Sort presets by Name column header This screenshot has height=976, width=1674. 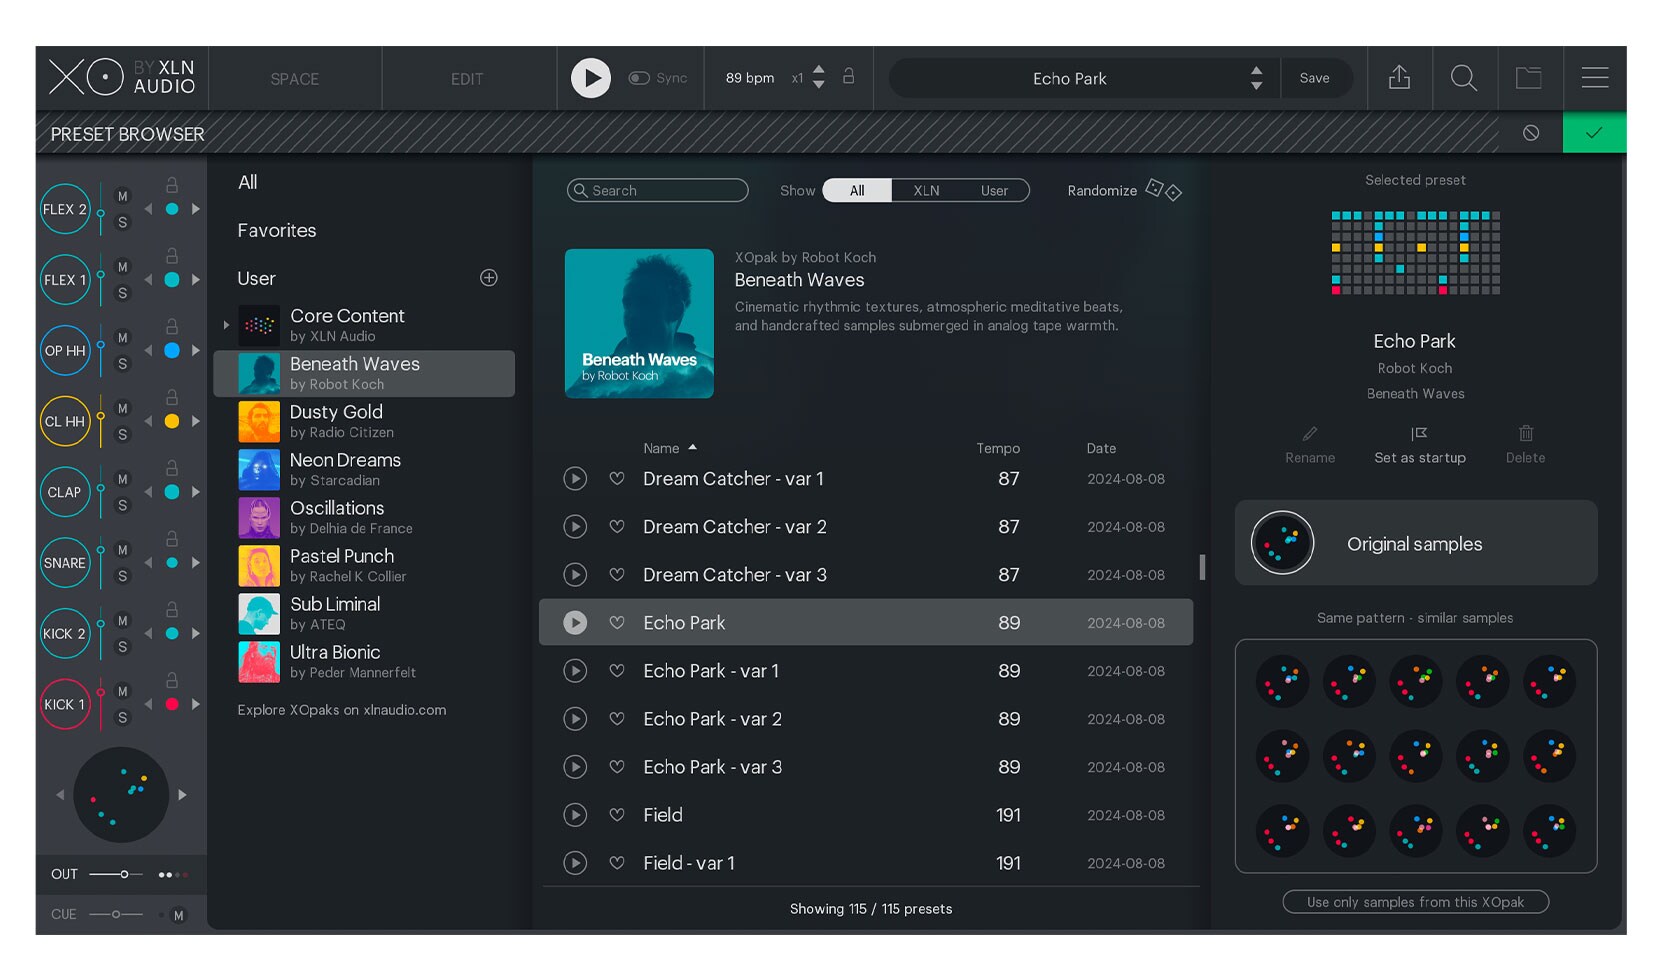click(x=661, y=448)
